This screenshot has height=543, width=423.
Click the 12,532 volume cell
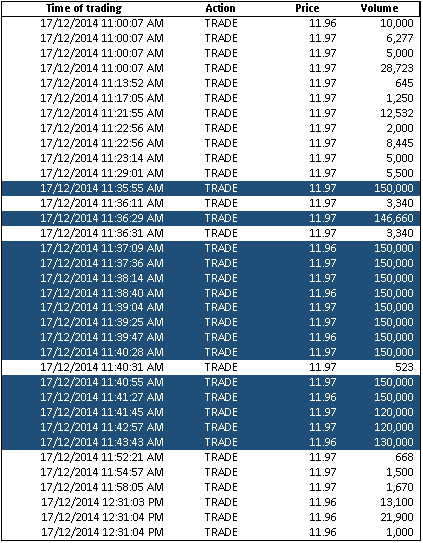397,113
